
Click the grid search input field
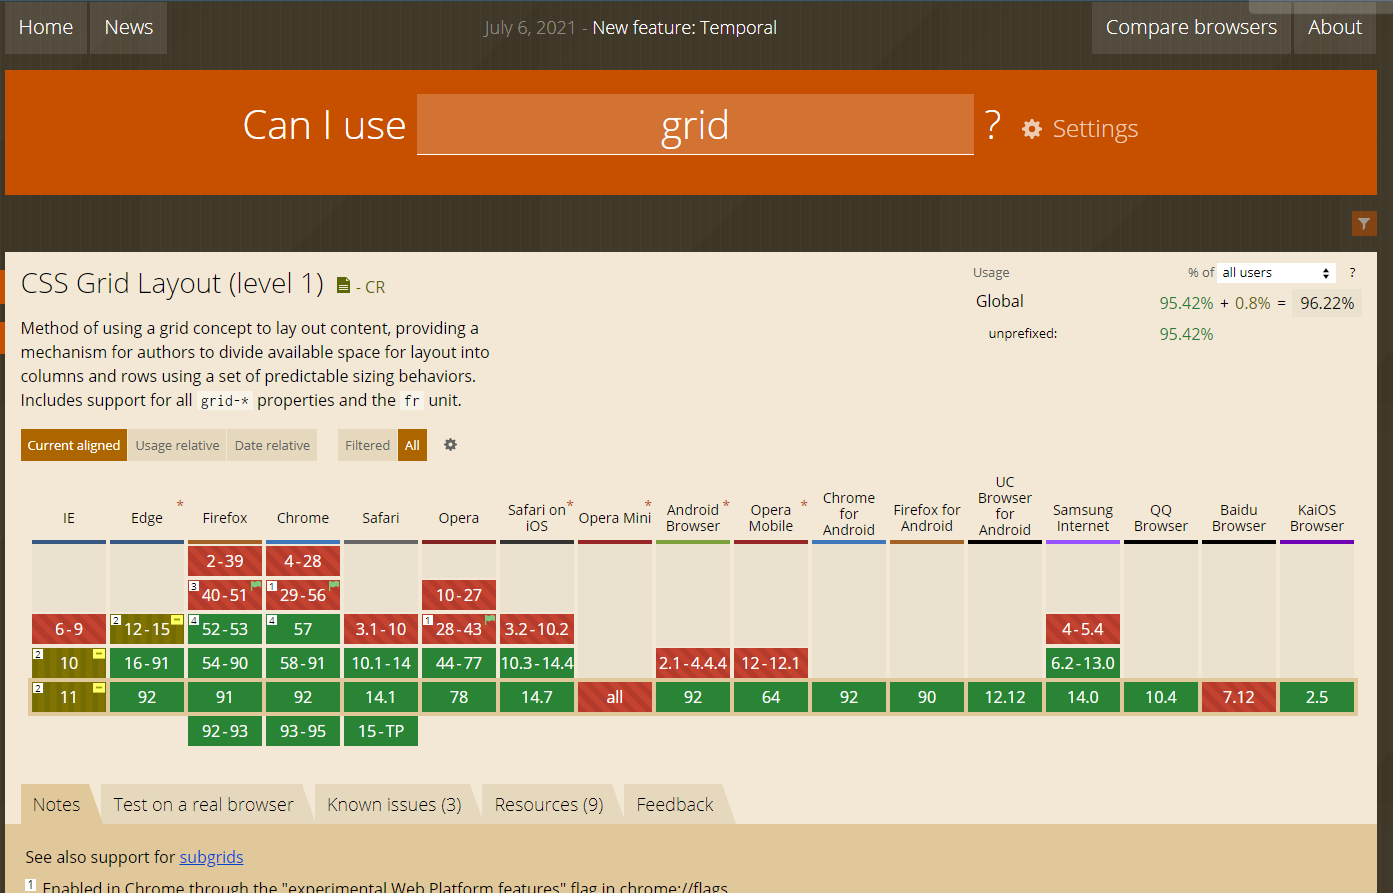tap(695, 125)
